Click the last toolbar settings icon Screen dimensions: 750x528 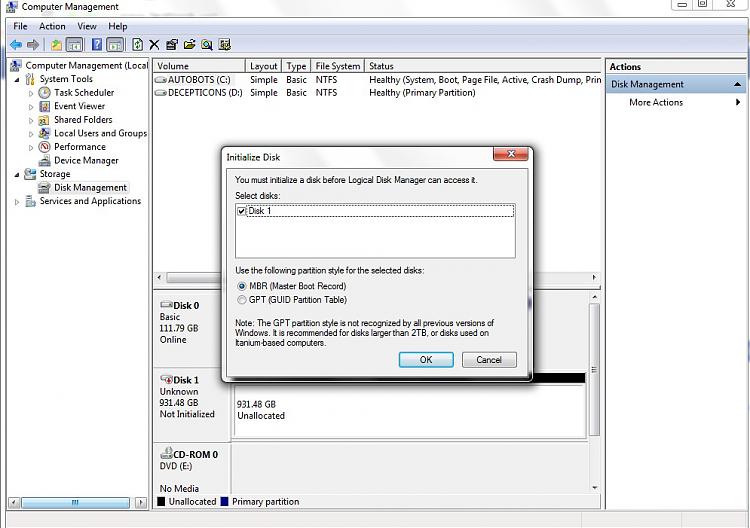coord(224,45)
